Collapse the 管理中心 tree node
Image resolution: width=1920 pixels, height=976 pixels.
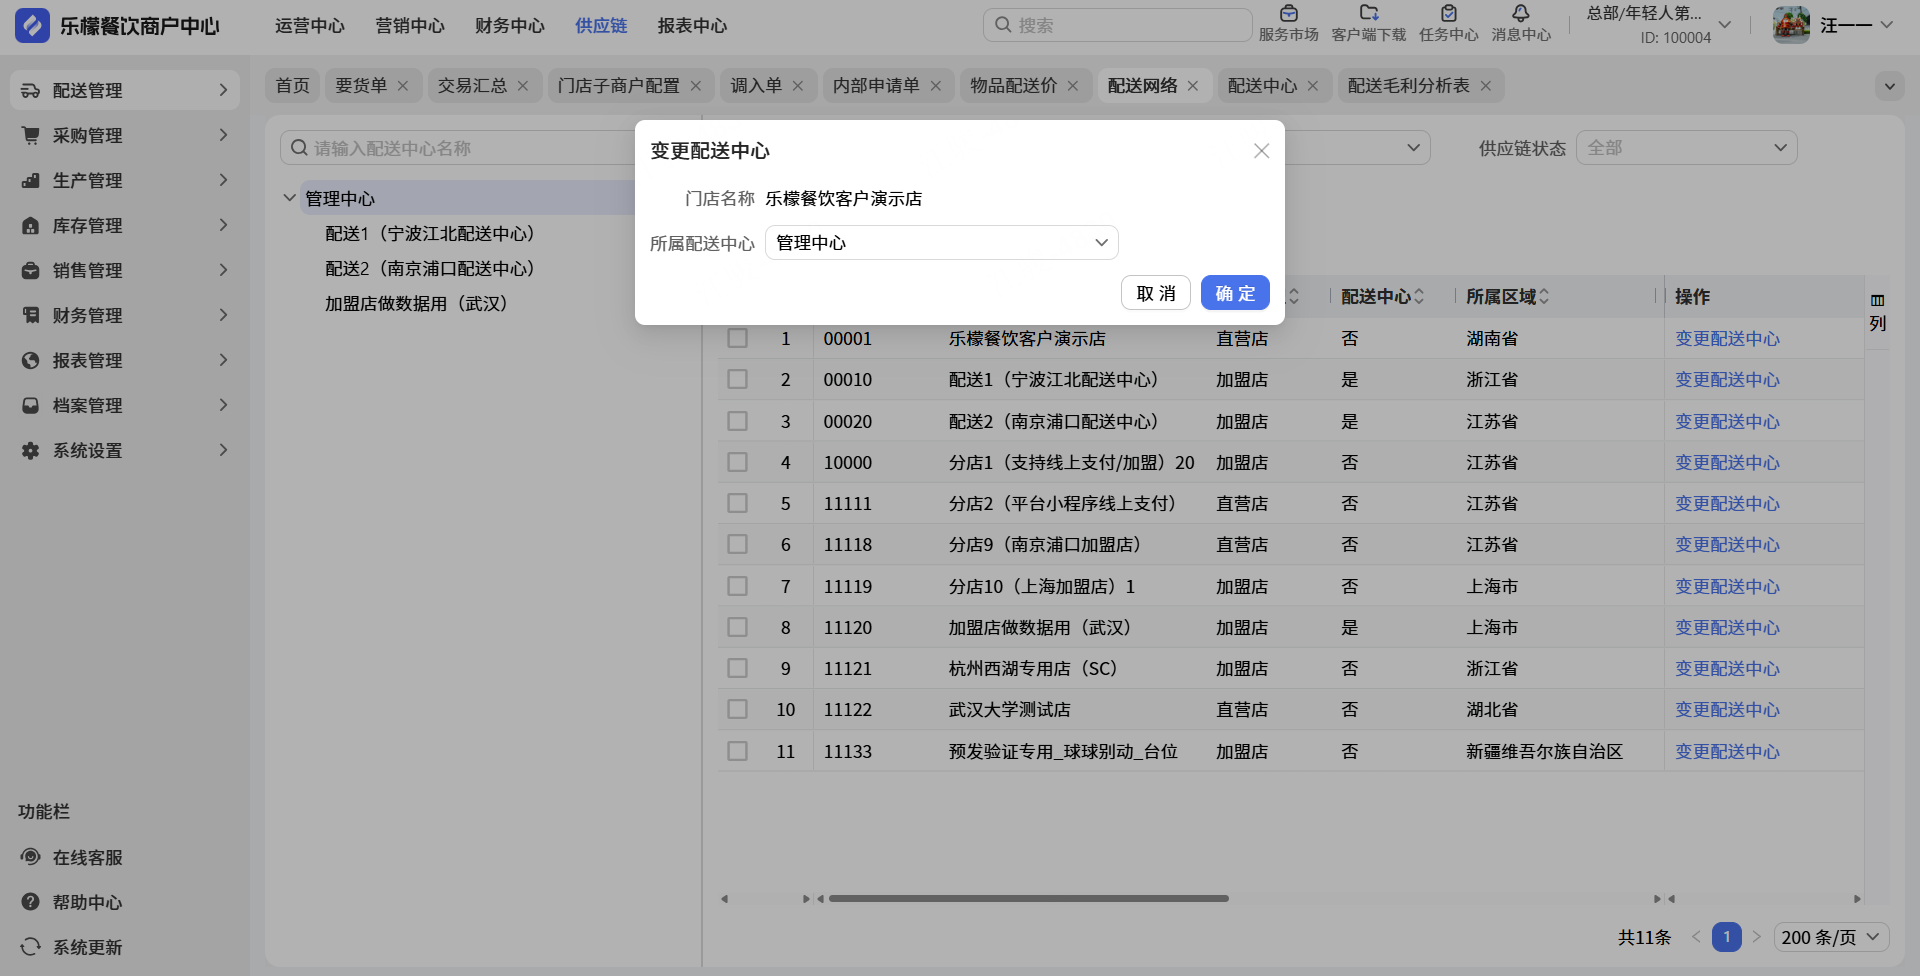289,198
